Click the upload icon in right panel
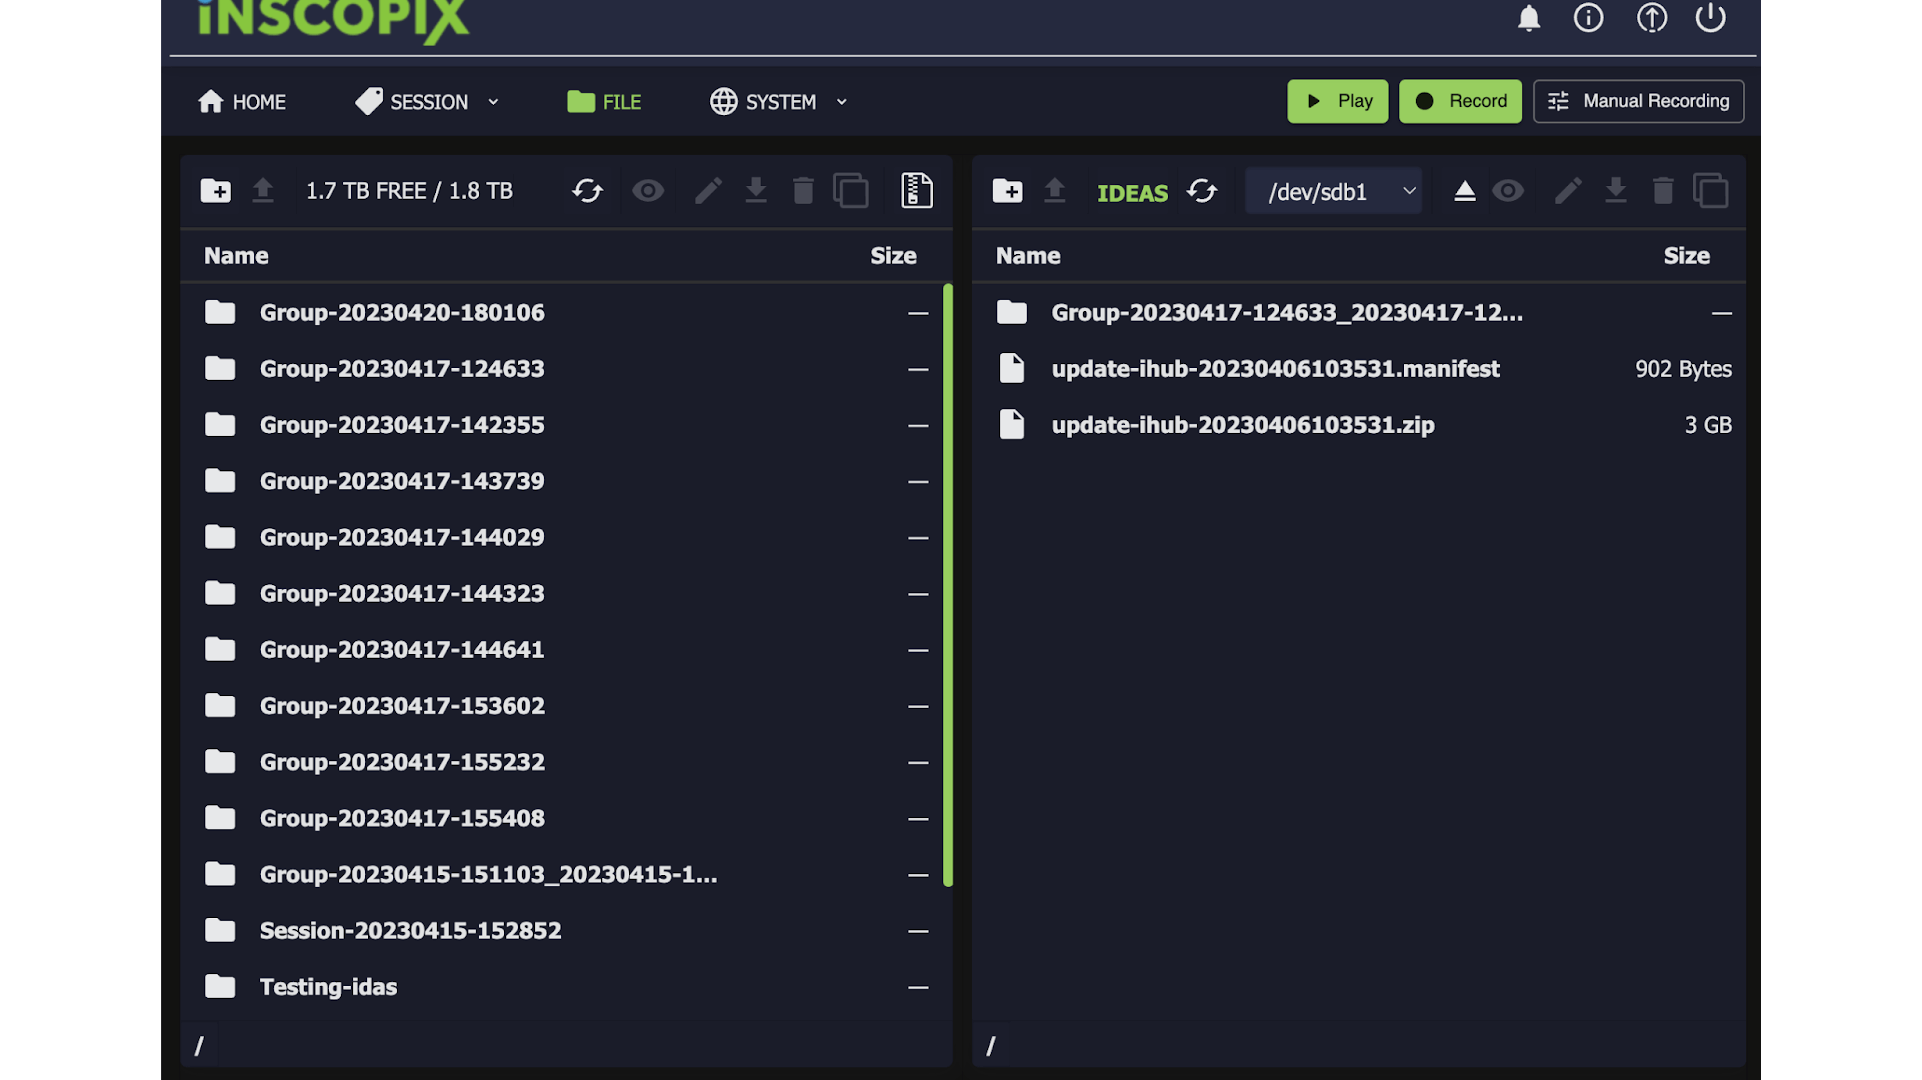The width and height of the screenshot is (1922, 1080). pos(1055,190)
